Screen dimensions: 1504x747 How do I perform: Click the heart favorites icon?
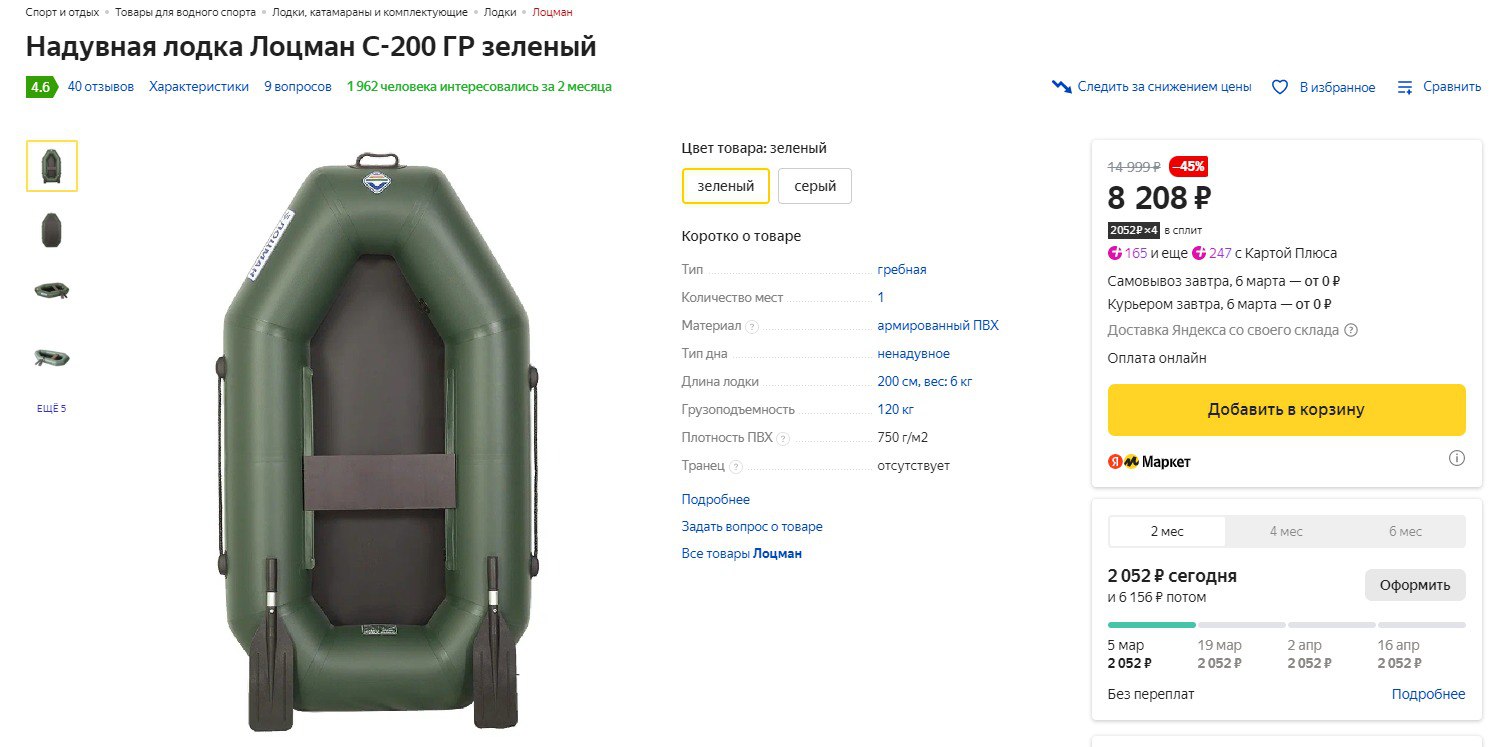point(1279,87)
